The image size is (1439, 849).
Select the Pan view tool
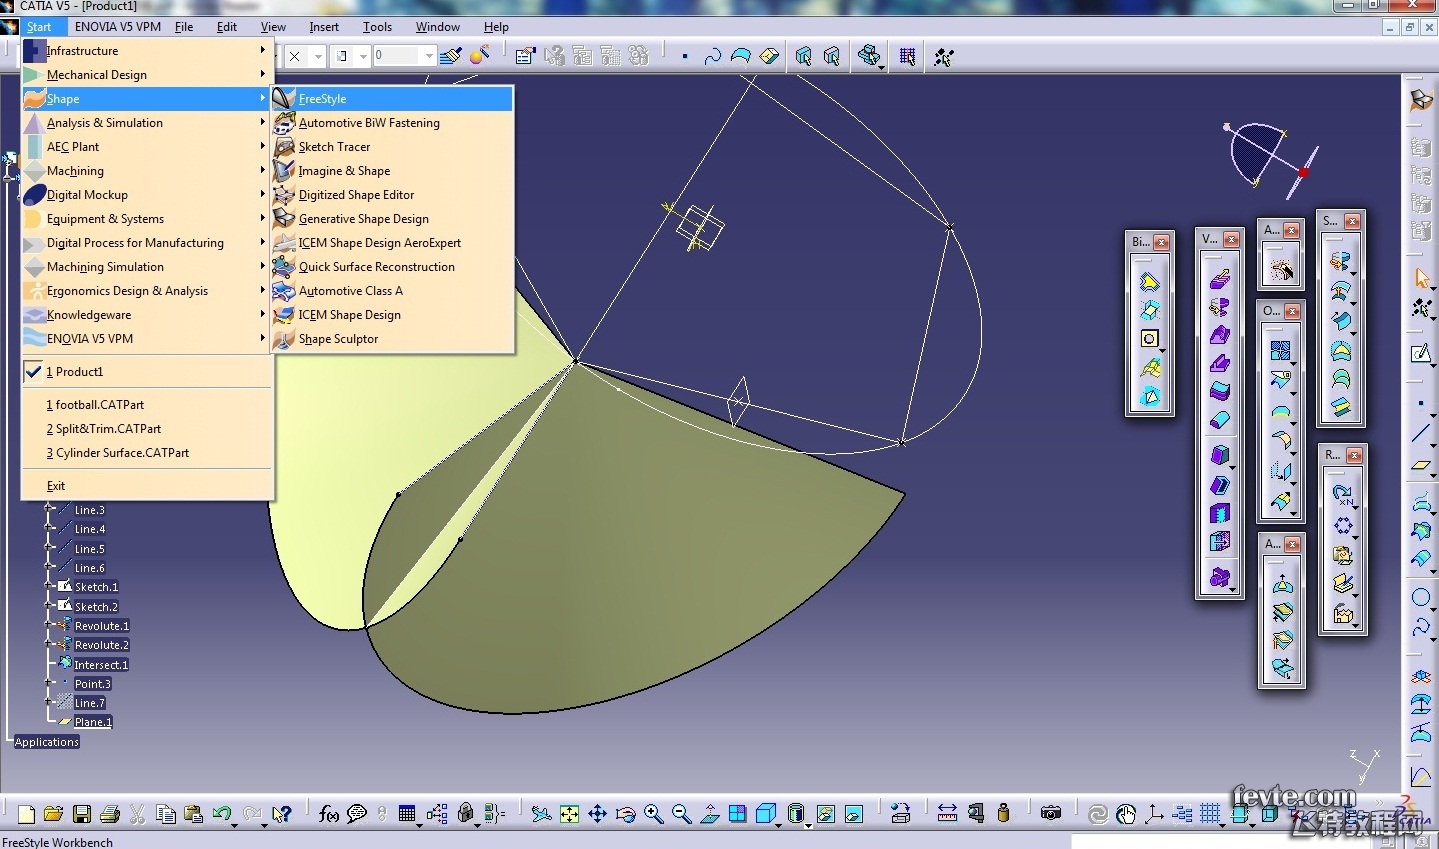click(x=597, y=814)
